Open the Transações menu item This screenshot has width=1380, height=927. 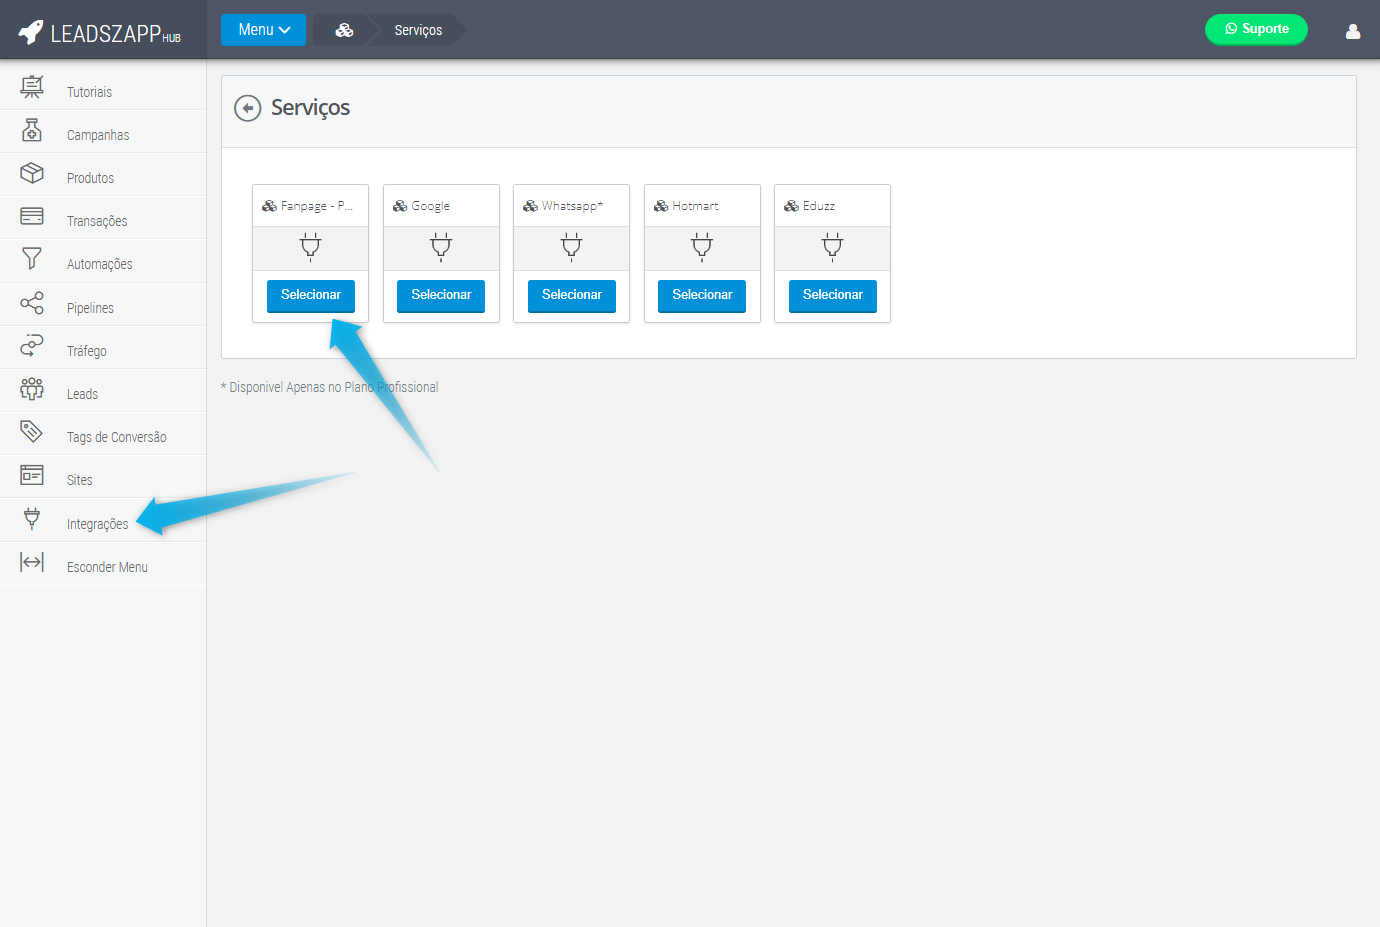97,221
